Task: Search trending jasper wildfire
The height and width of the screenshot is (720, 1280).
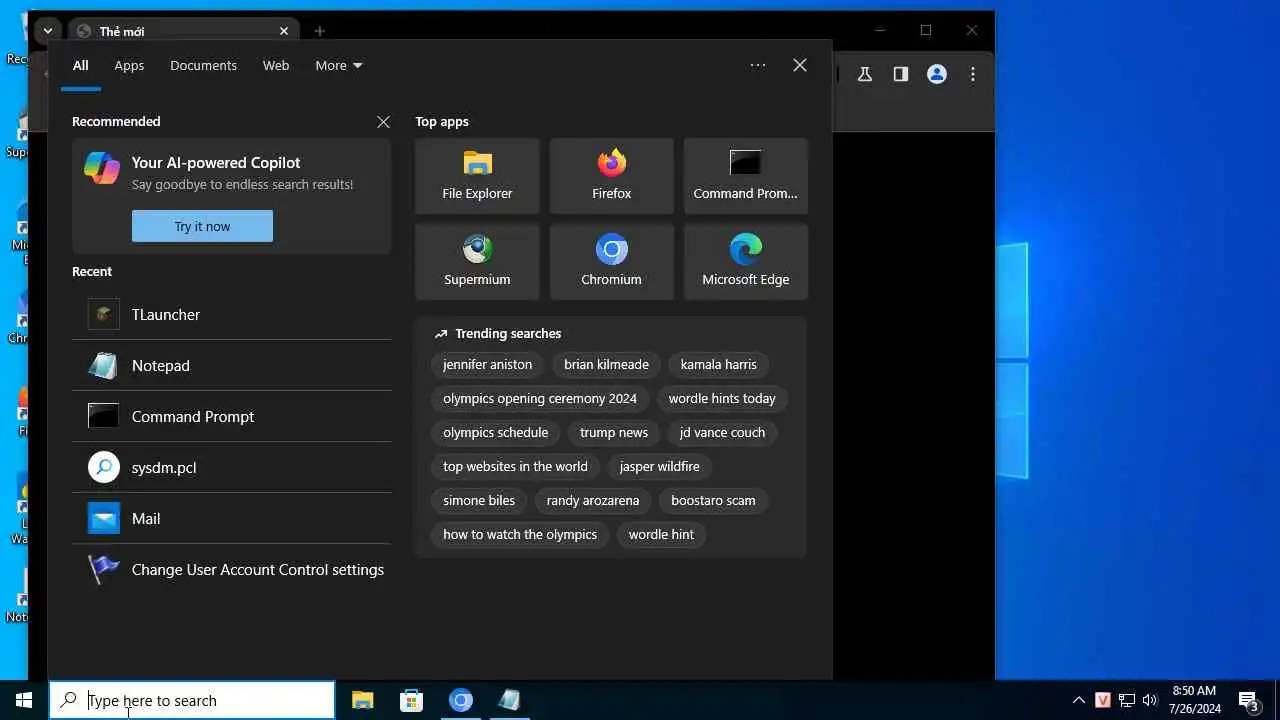Action: tap(659, 466)
